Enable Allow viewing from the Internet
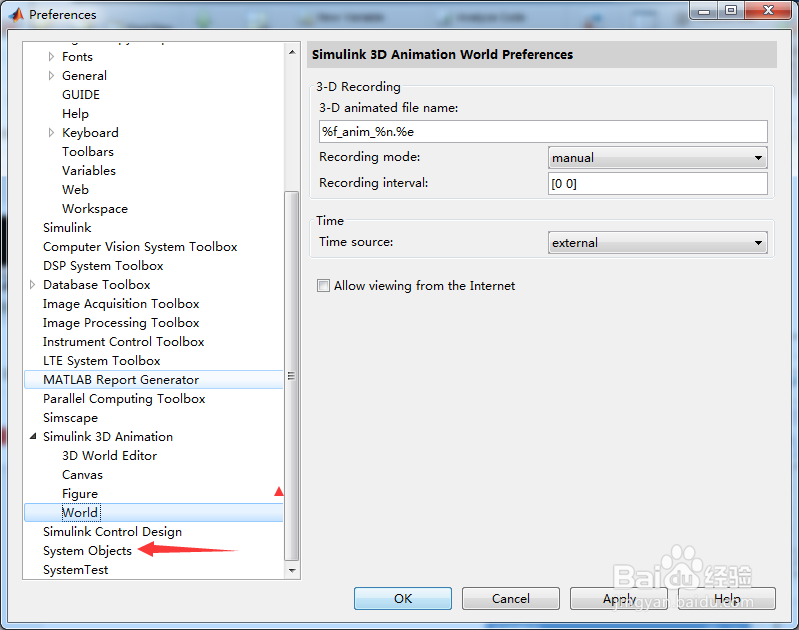The image size is (799, 630). (324, 285)
